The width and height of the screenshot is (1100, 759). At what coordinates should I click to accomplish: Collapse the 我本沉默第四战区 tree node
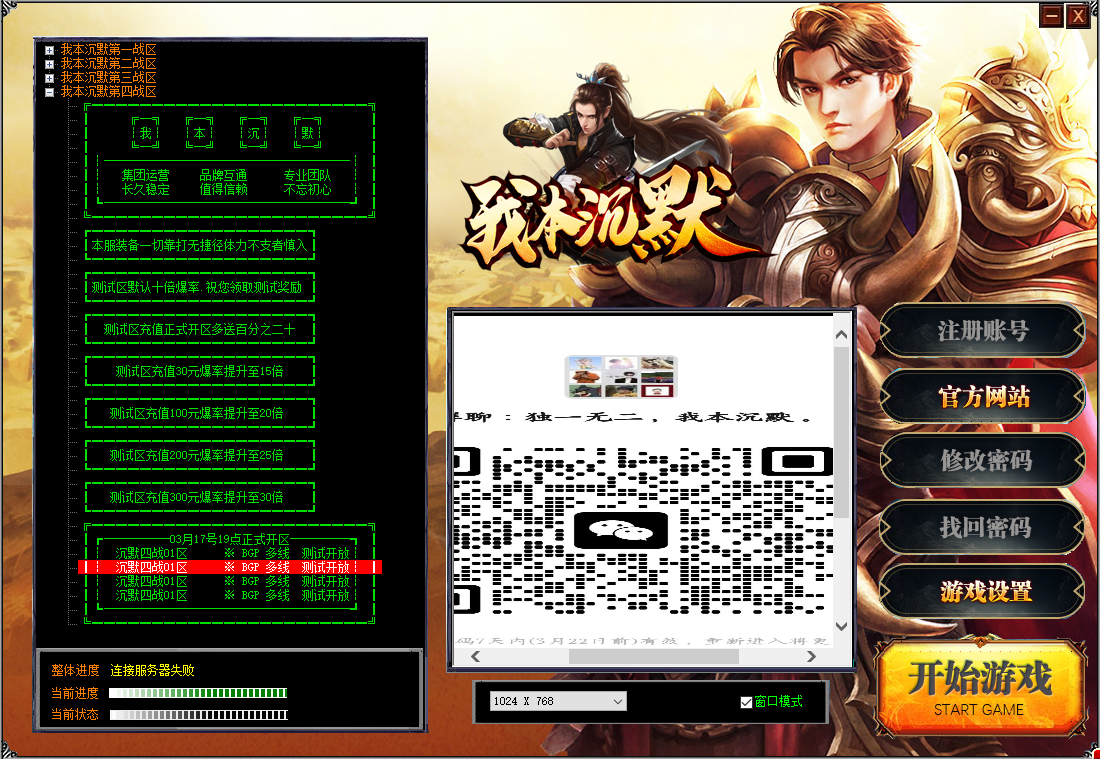point(49,92)
